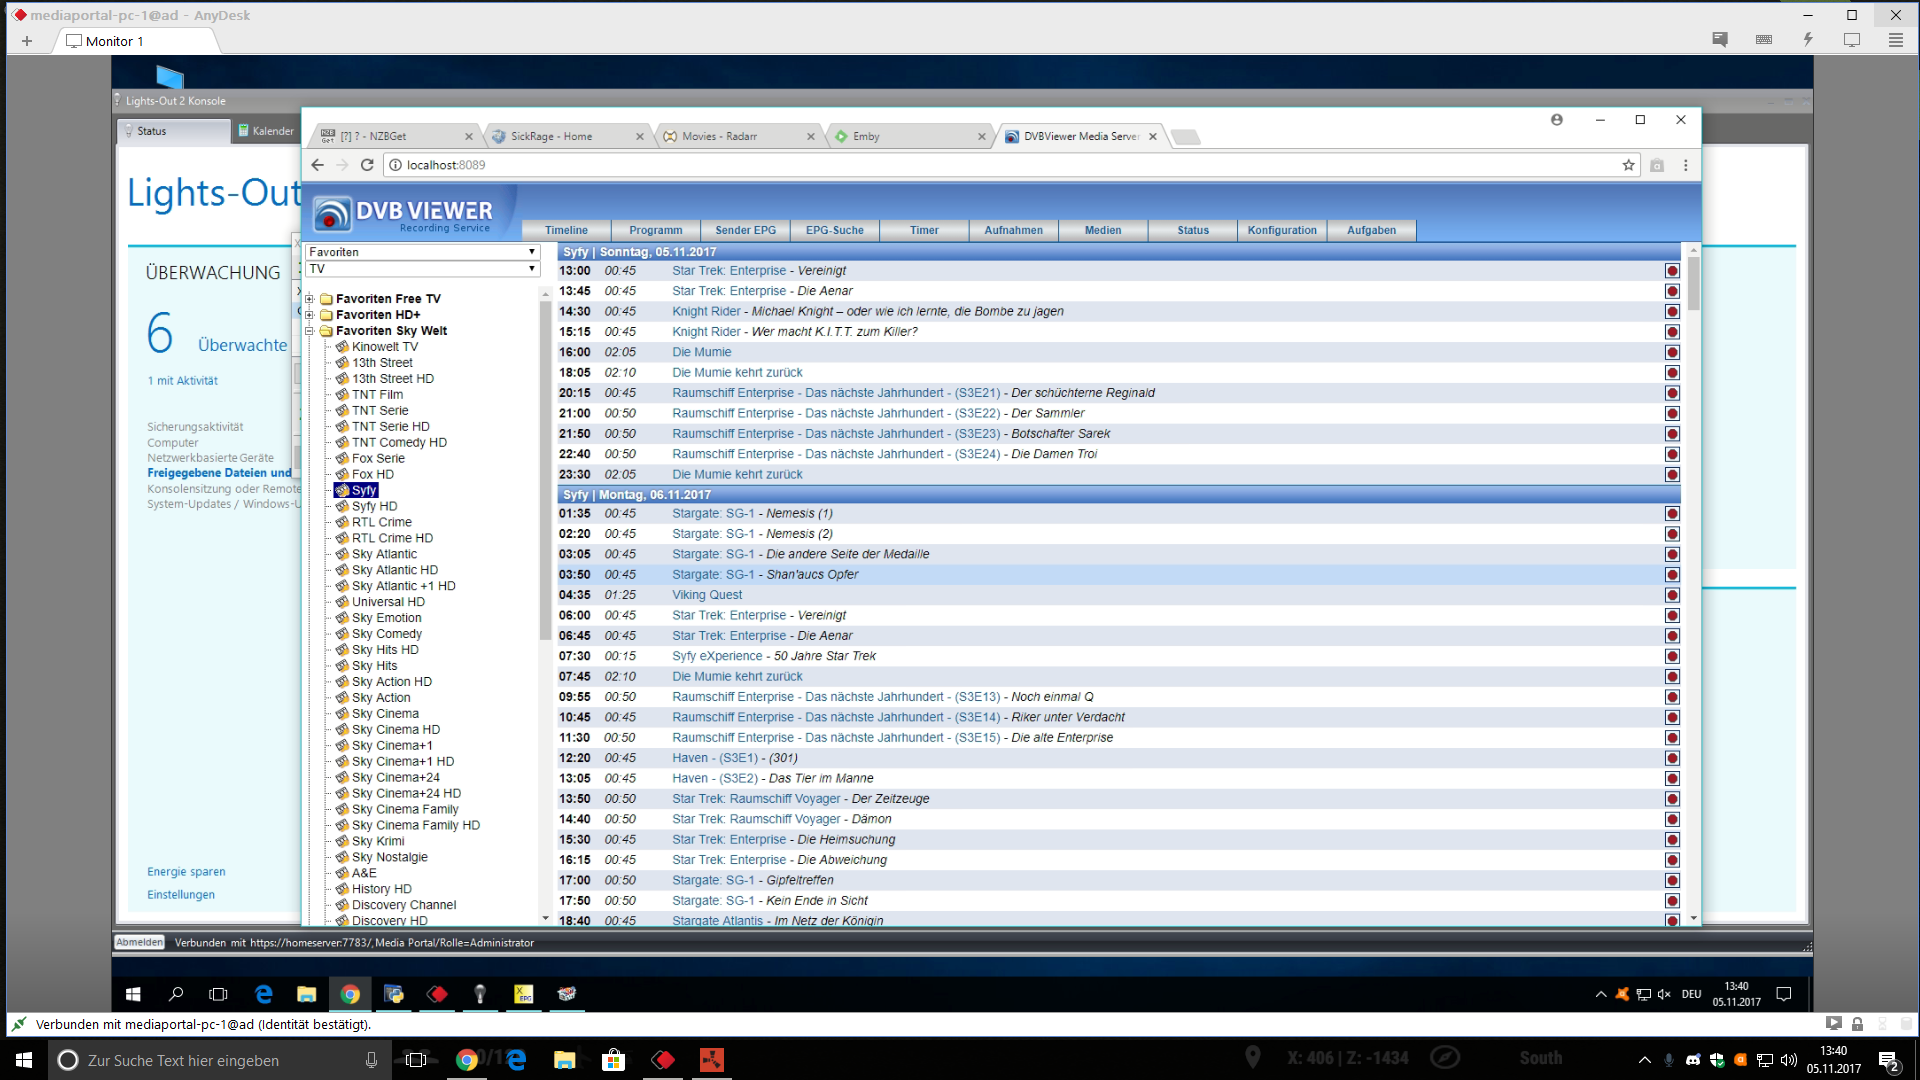The width and height of the screenshot is (1920, 1080).
Task: Click record icon for Viking Quest row
Action: click(x=1671, y=595)
